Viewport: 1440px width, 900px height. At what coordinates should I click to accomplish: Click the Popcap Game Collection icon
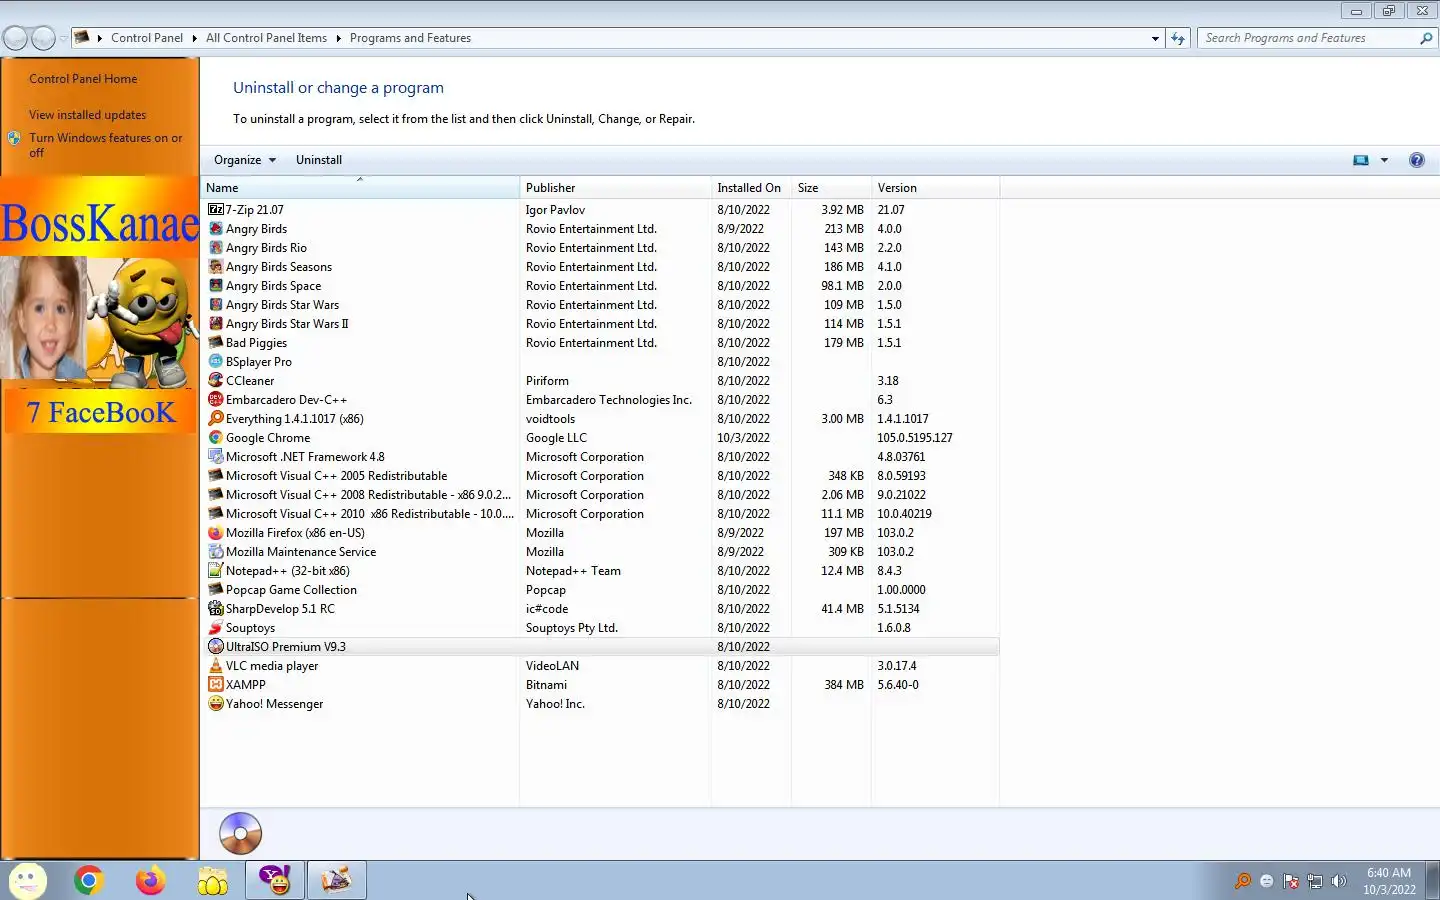tap(215, 590)
